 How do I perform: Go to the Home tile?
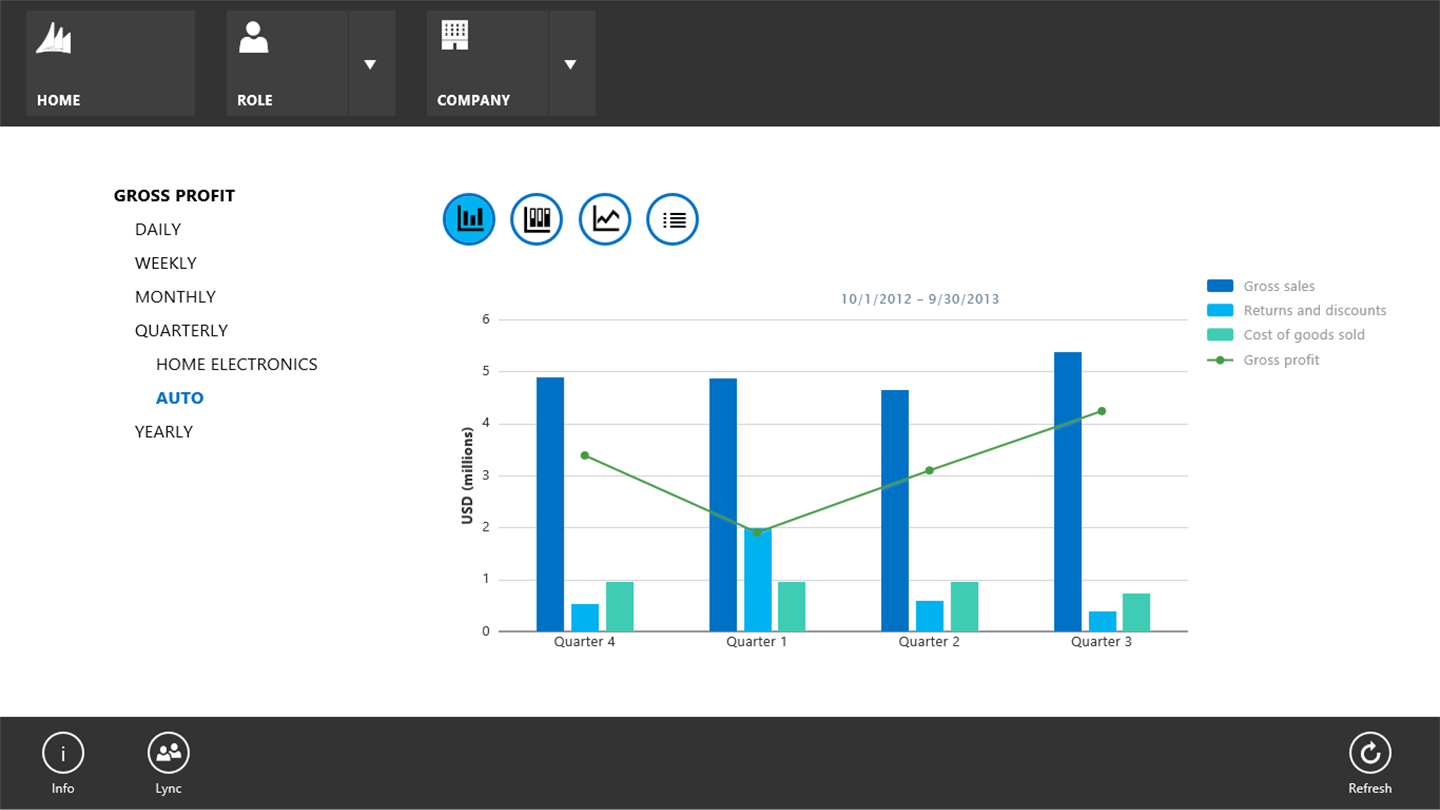click(110, 63)
